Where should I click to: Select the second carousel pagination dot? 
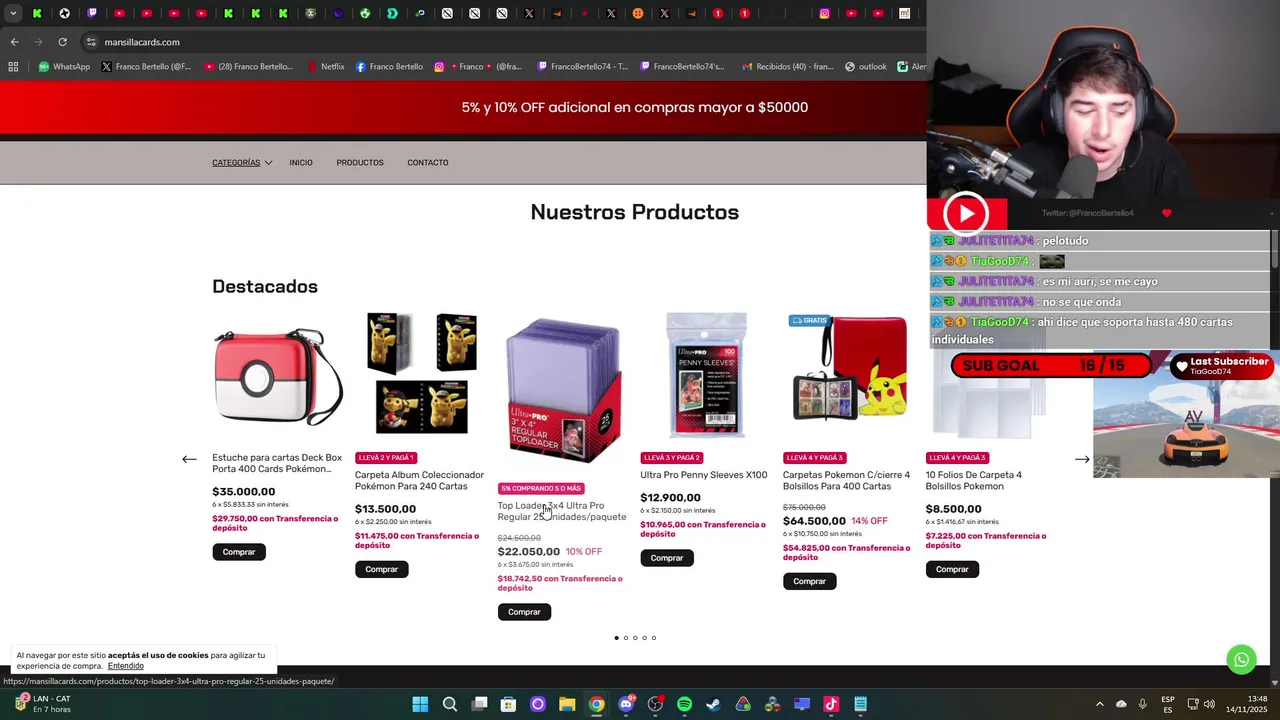(x=626, y=638)
